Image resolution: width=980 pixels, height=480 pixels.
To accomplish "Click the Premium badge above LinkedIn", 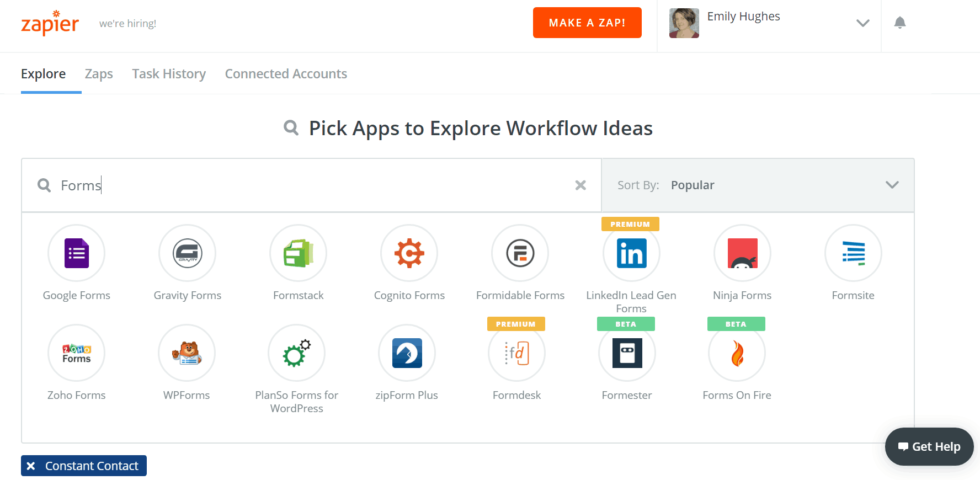I will (x=630, y=224).
